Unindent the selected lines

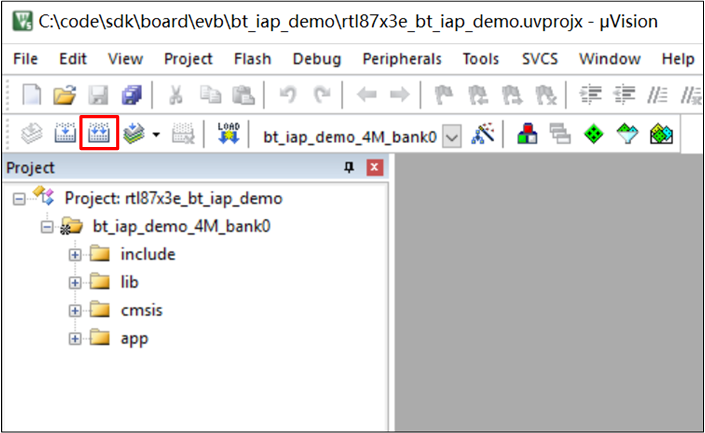pos(624,95)
